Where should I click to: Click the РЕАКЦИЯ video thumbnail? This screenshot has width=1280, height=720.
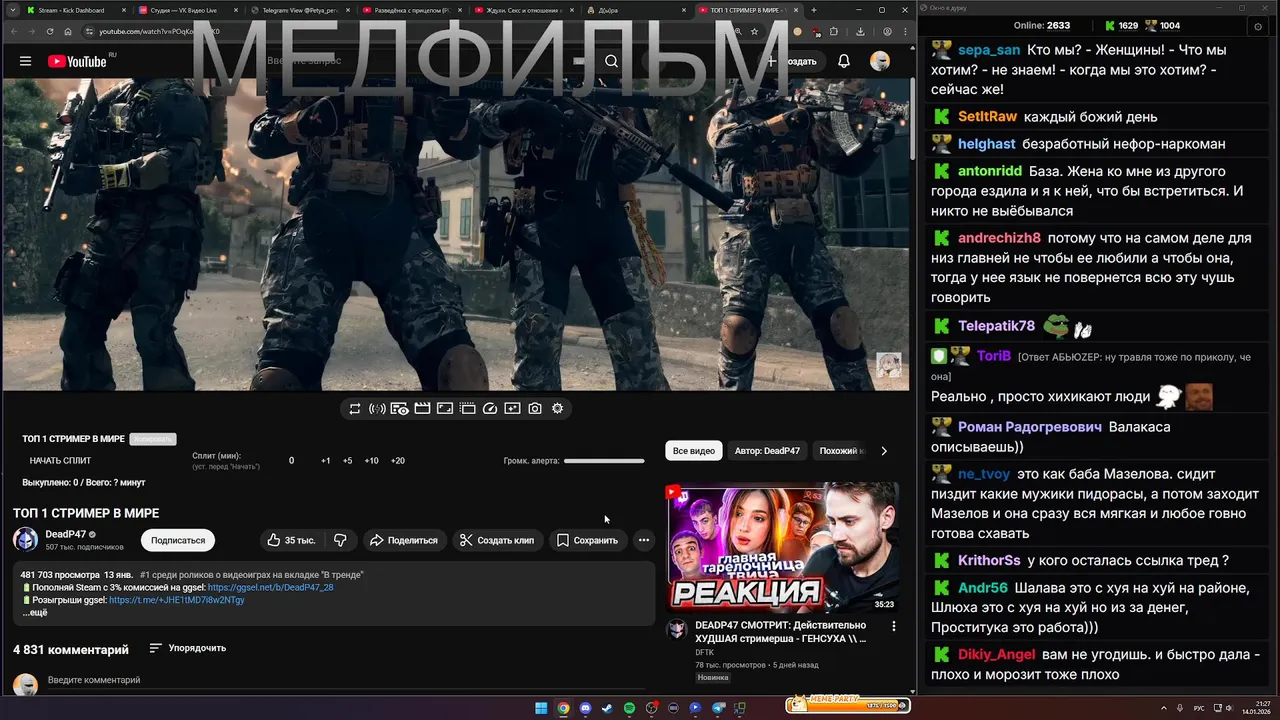pos(782,547)
